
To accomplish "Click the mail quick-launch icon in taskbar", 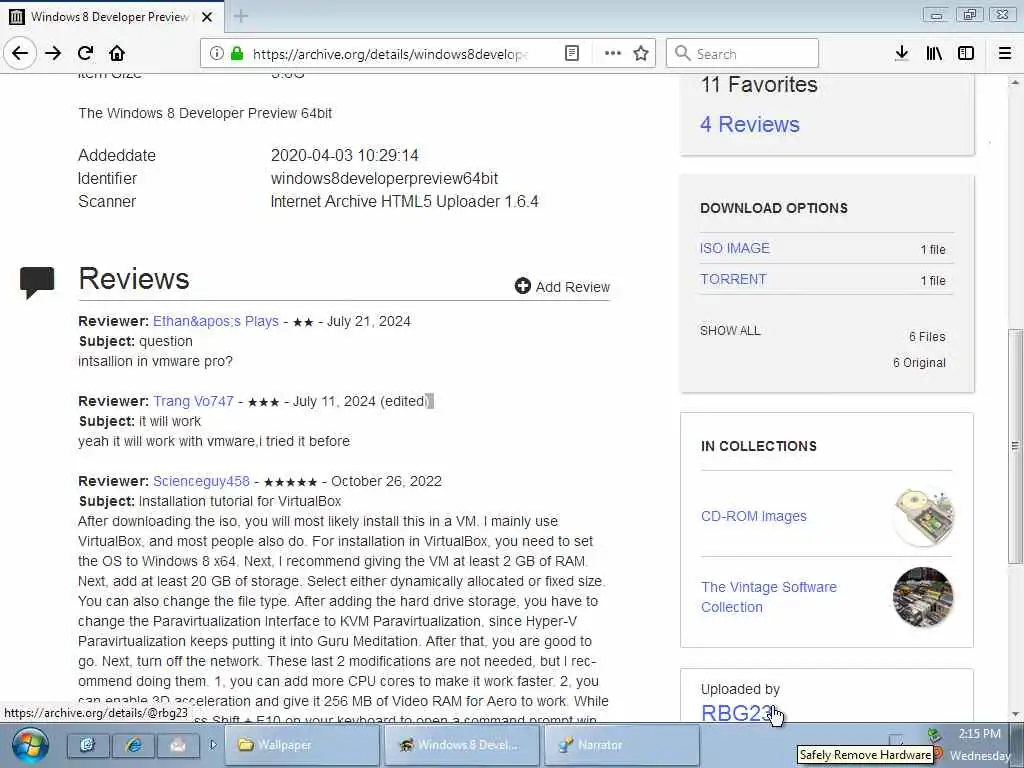I will [177, 745].
